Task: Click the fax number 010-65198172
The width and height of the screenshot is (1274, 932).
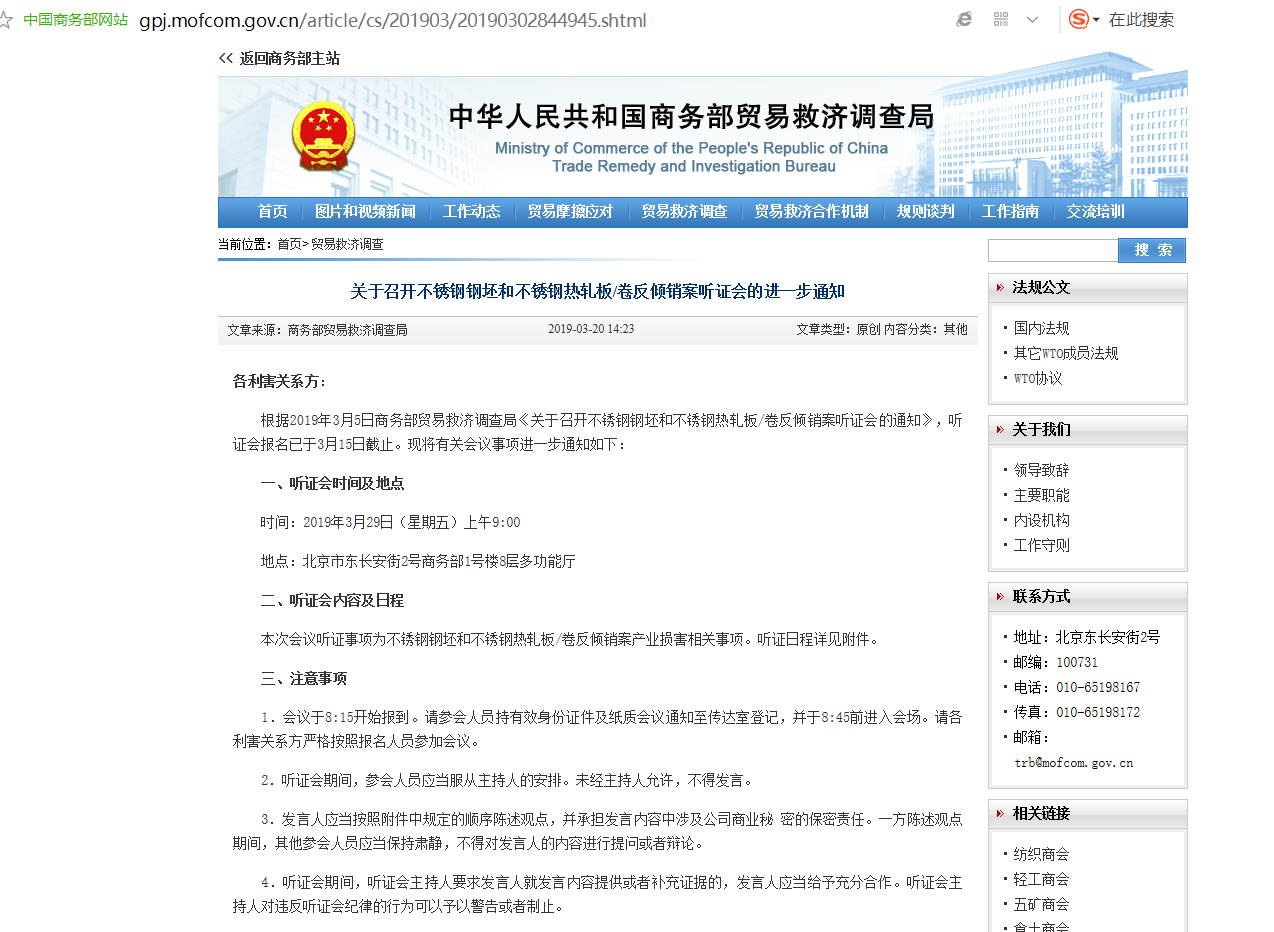Action: click(x=1098, y=712)
